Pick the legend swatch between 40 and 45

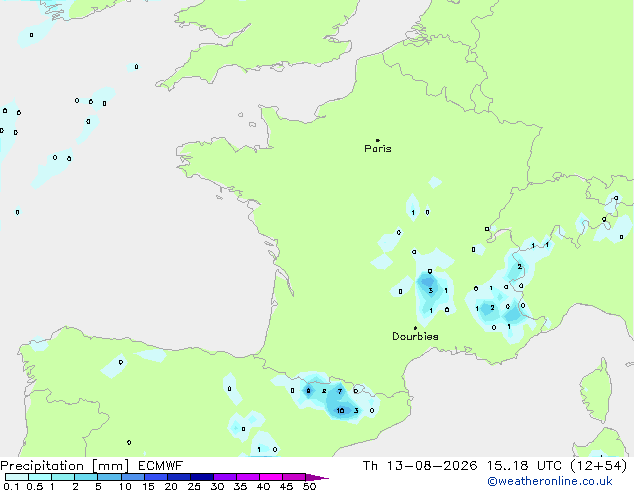(271, 477)
